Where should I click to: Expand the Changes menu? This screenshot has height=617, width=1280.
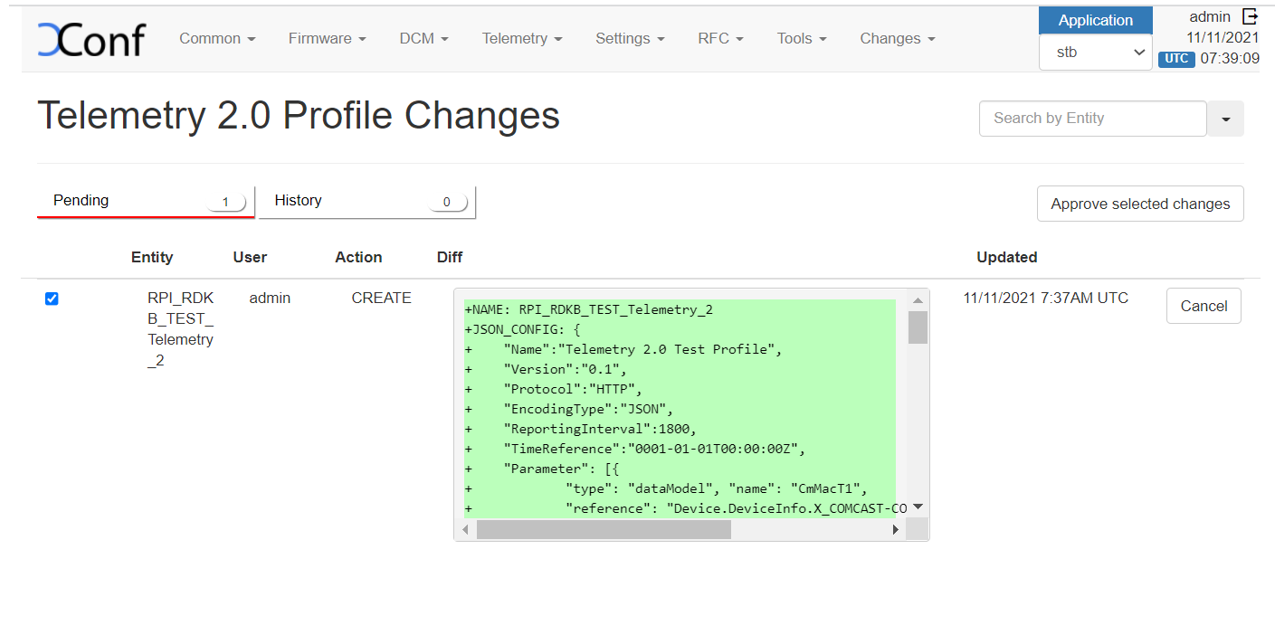897,39
